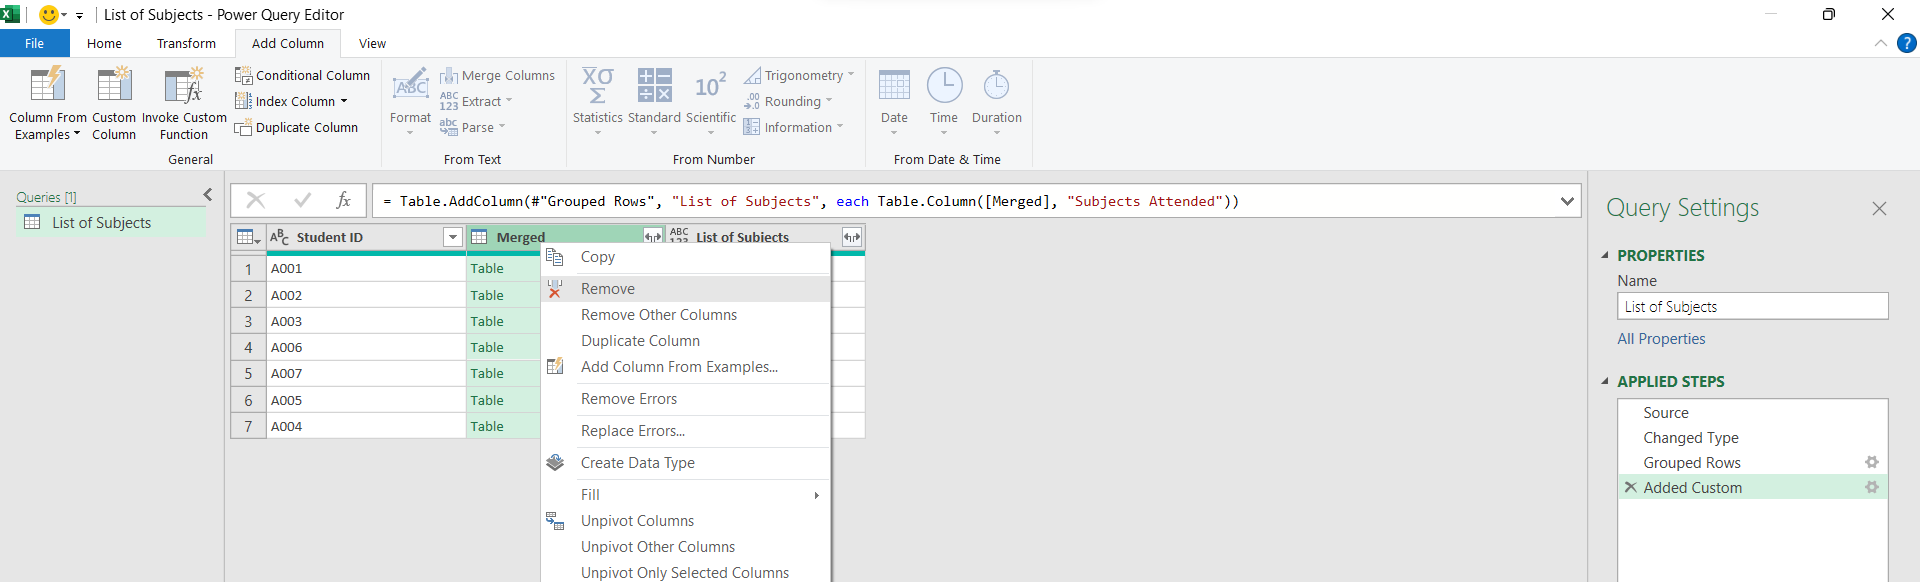Click the Duration stopwatch icon
The image size is (1920, 582).
pos(996,85)
